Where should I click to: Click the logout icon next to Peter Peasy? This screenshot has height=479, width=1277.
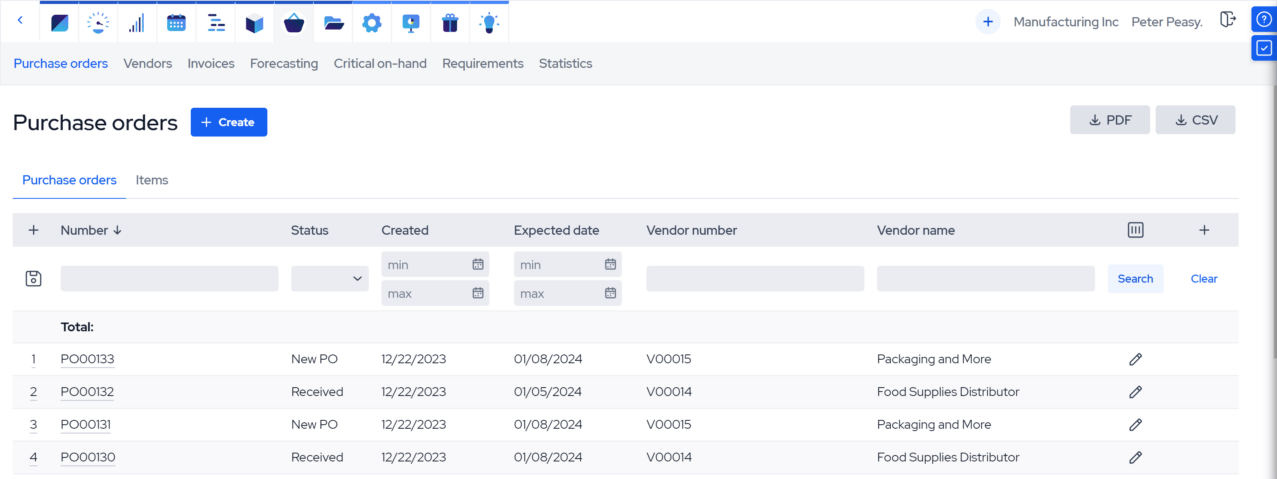point(1228,20)
